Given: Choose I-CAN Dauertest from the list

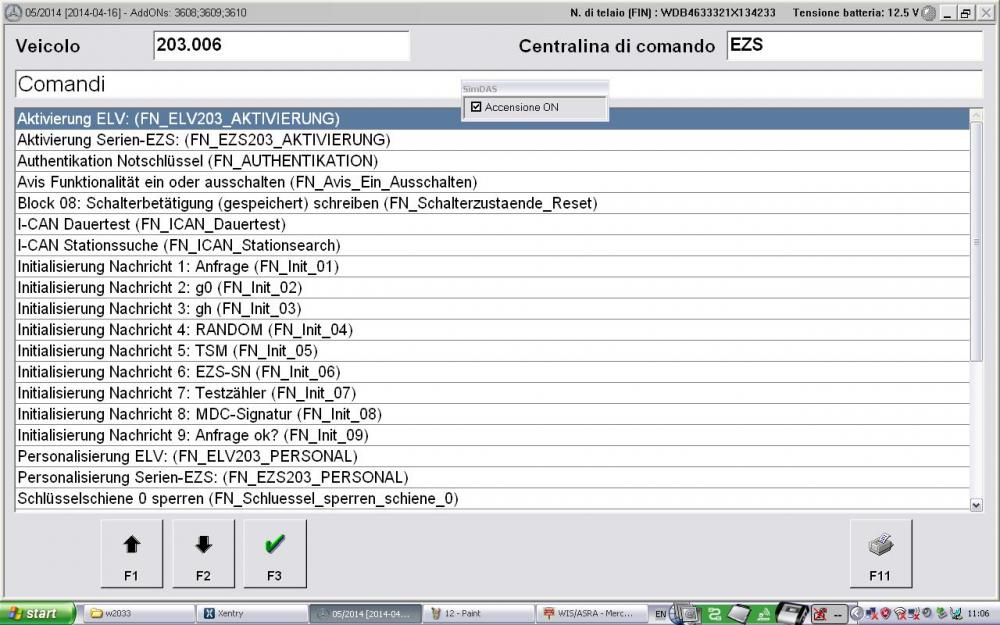Looking at the screenshot, I should coord(151,224).
